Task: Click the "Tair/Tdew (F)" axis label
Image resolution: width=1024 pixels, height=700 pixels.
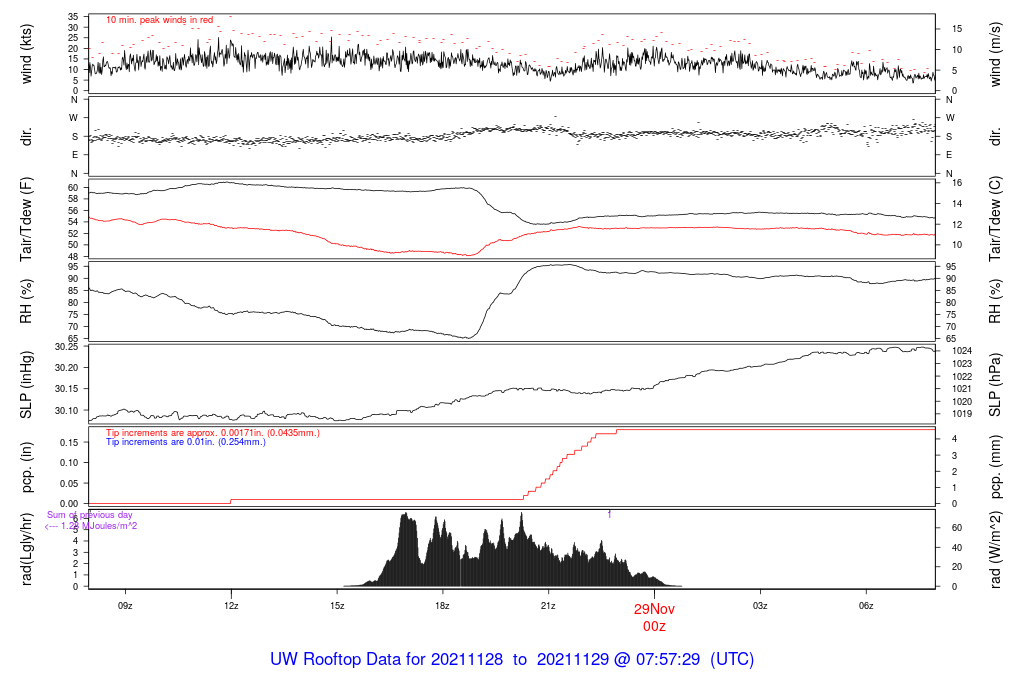Action: [26, 219]
